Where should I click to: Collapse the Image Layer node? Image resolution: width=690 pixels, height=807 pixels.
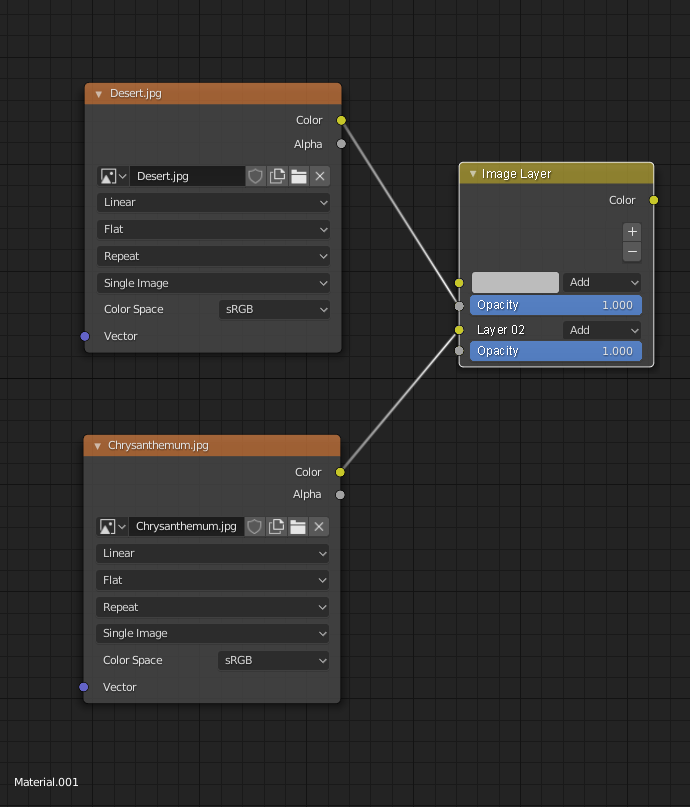(473, 174)
